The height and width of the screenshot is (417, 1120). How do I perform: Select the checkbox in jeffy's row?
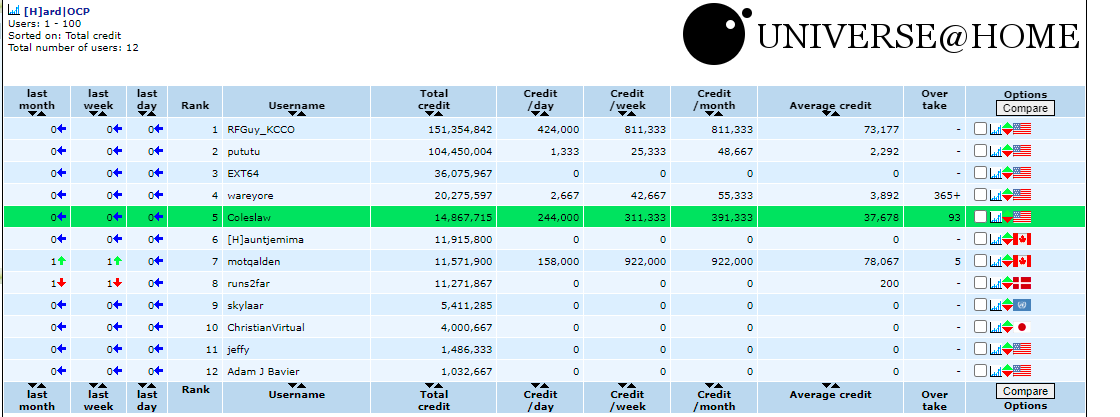(981, 349)
